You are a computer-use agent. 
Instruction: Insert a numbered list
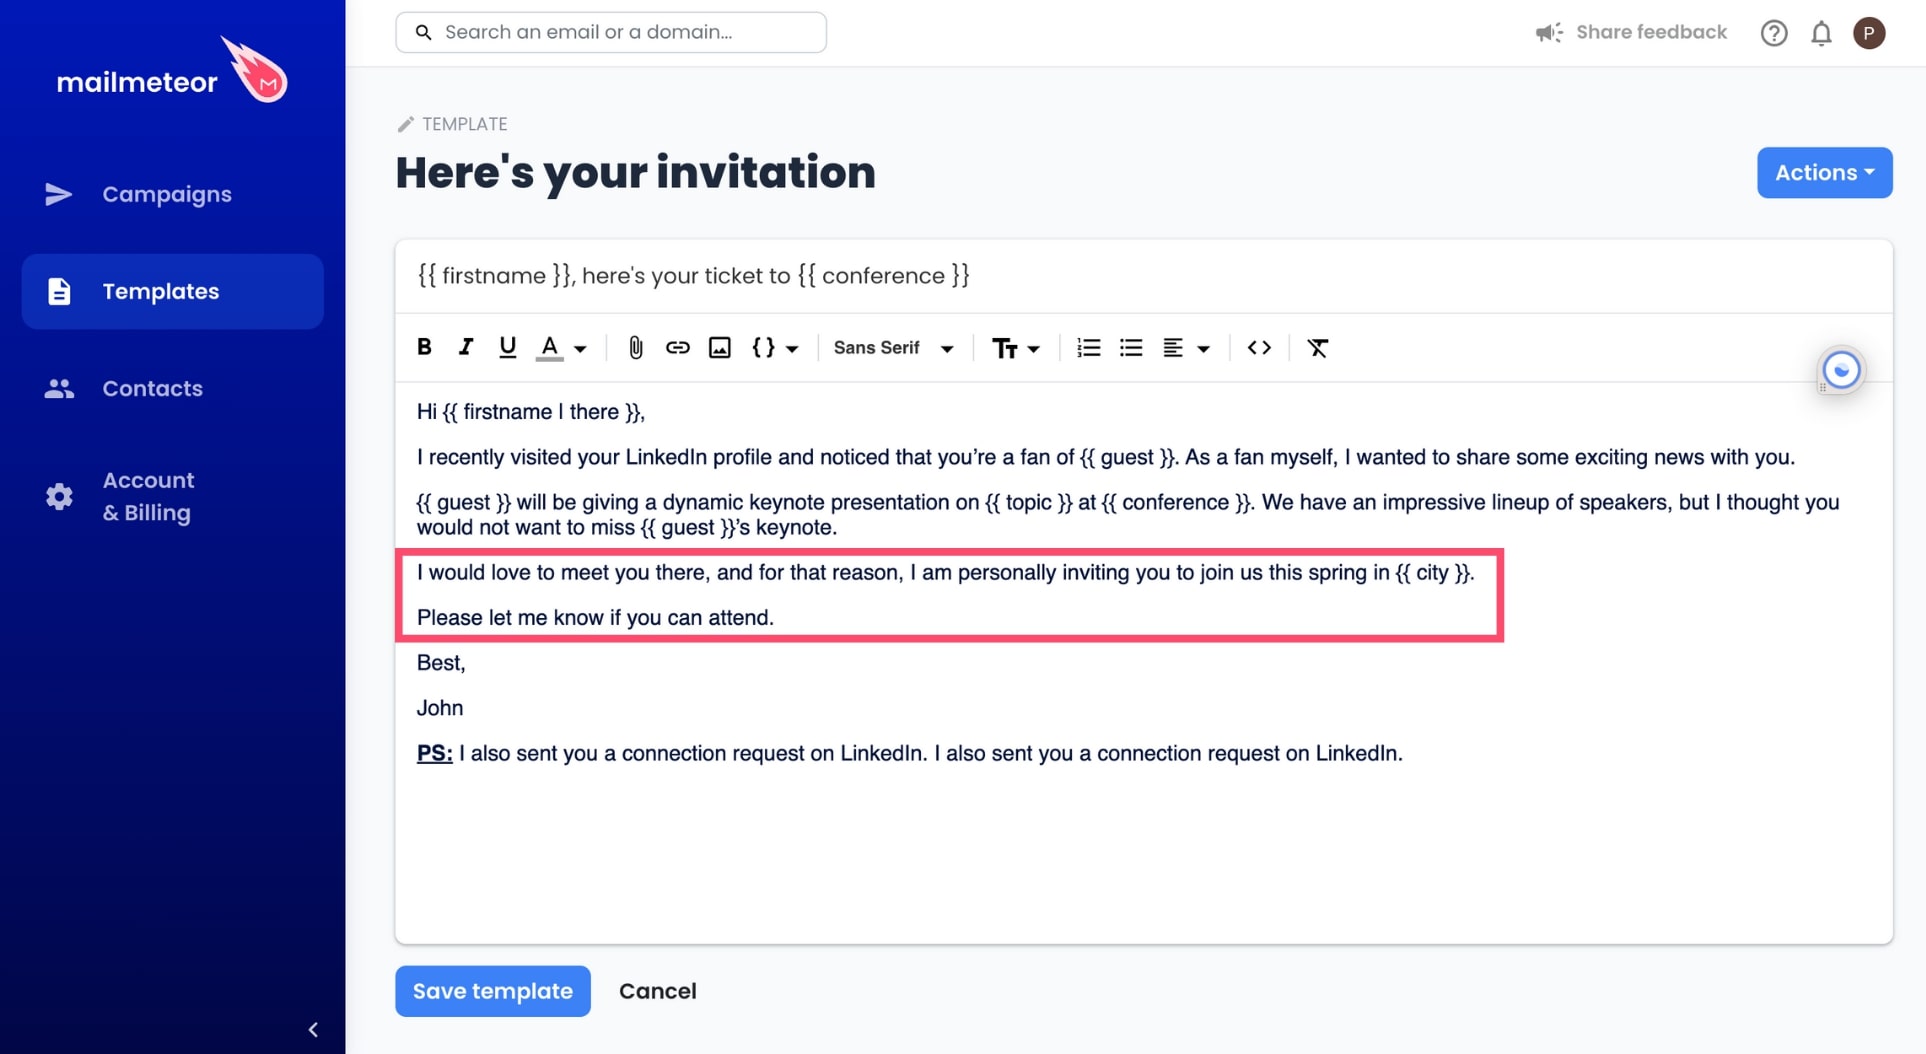(1088, 347)
